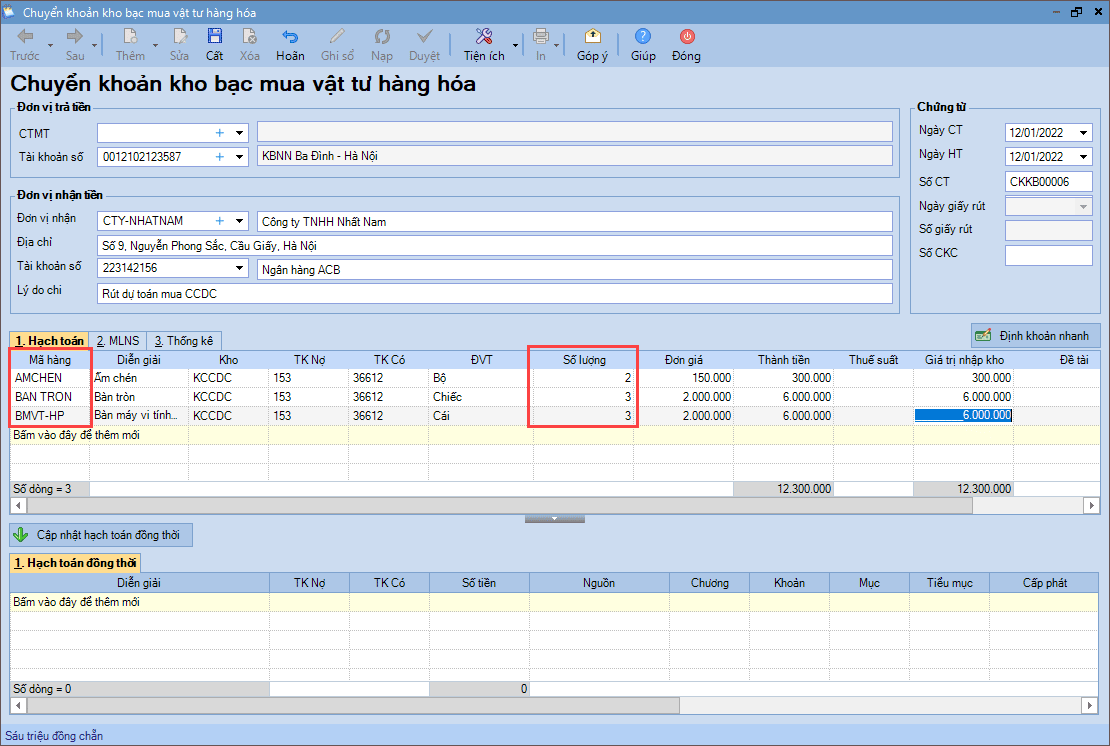Click the Nguồn column header

[x=599, y=583]
